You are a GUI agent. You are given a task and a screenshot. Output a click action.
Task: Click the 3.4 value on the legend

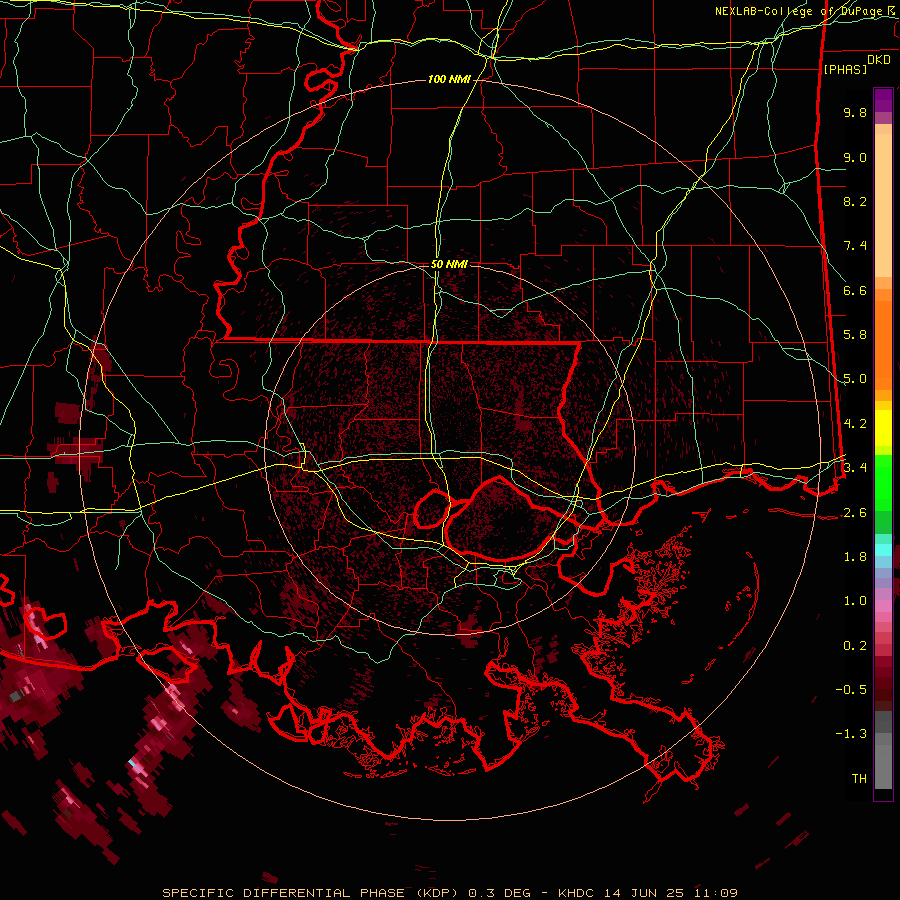click(x=855, y=468)
